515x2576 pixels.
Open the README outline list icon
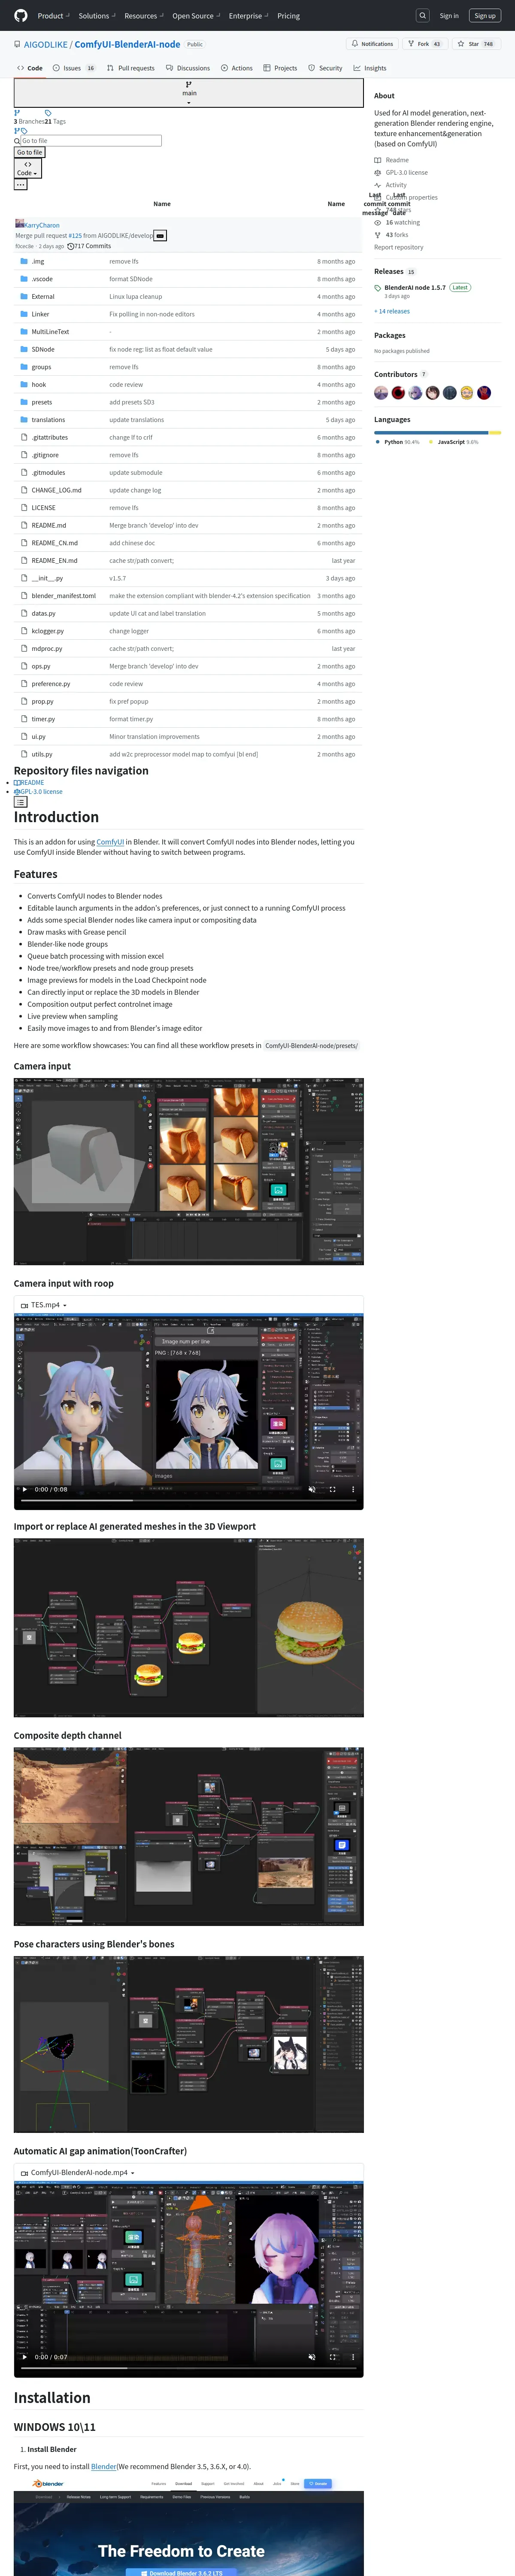coord(20,802)
